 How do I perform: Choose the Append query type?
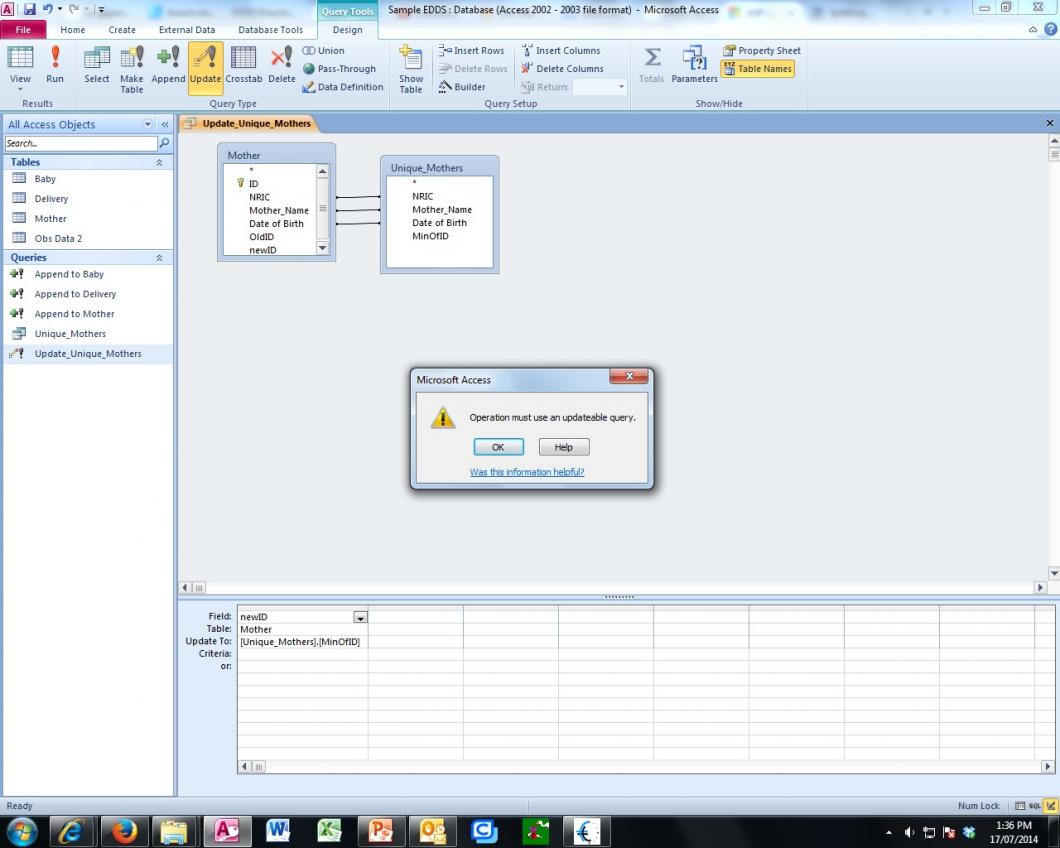[168, 65]
